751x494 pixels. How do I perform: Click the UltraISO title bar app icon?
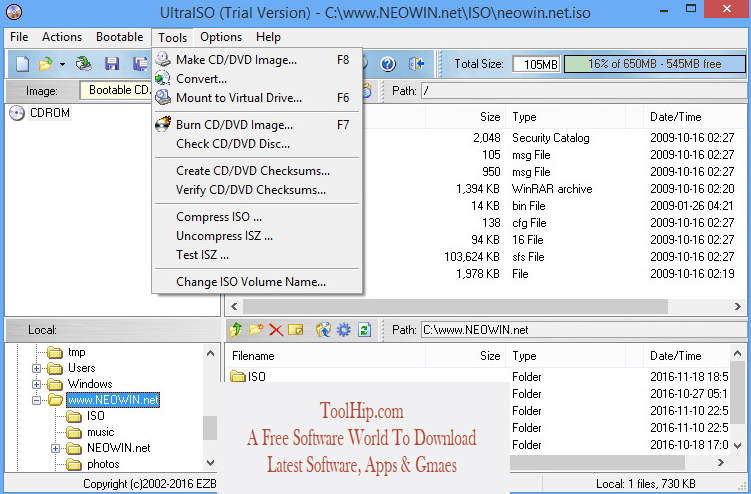tap(14, 11)
